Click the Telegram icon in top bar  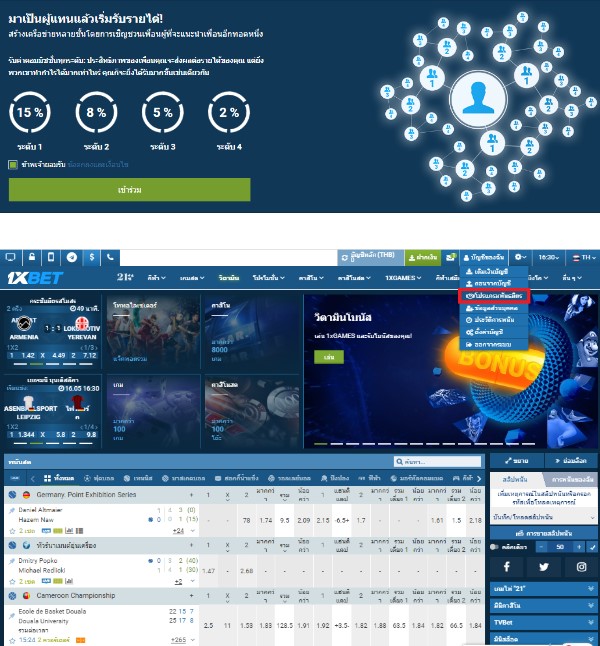coord(73,257)
